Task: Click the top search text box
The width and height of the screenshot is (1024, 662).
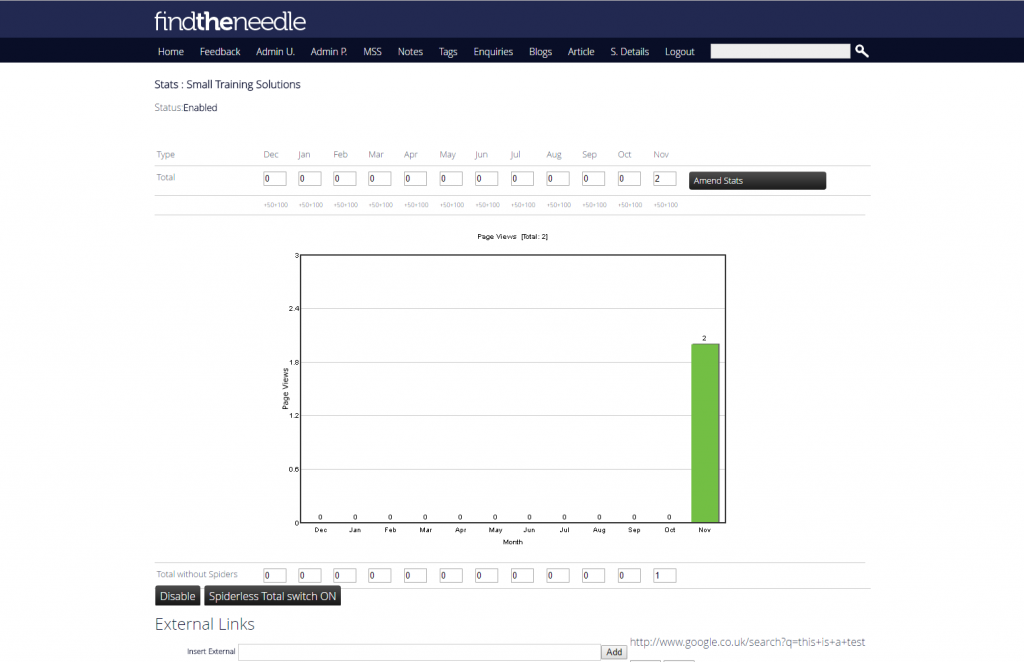Action: 780,51
